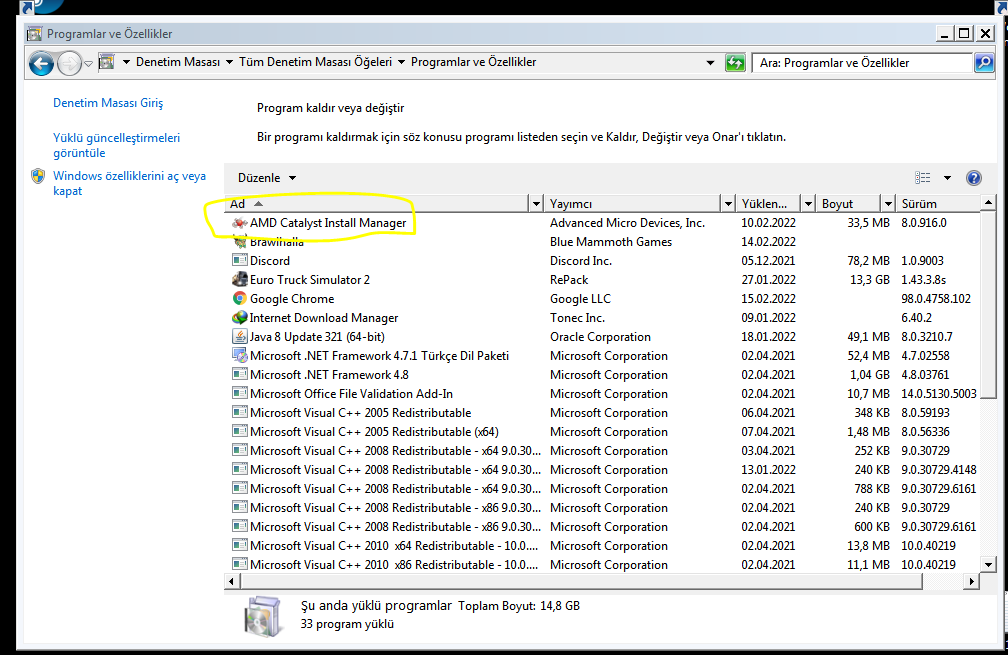This screenshot has width=1008, height=655.
Task: Select 'Tüm Denetim Masası Öğeleri' breadcrumb
Action: [315, 62]
